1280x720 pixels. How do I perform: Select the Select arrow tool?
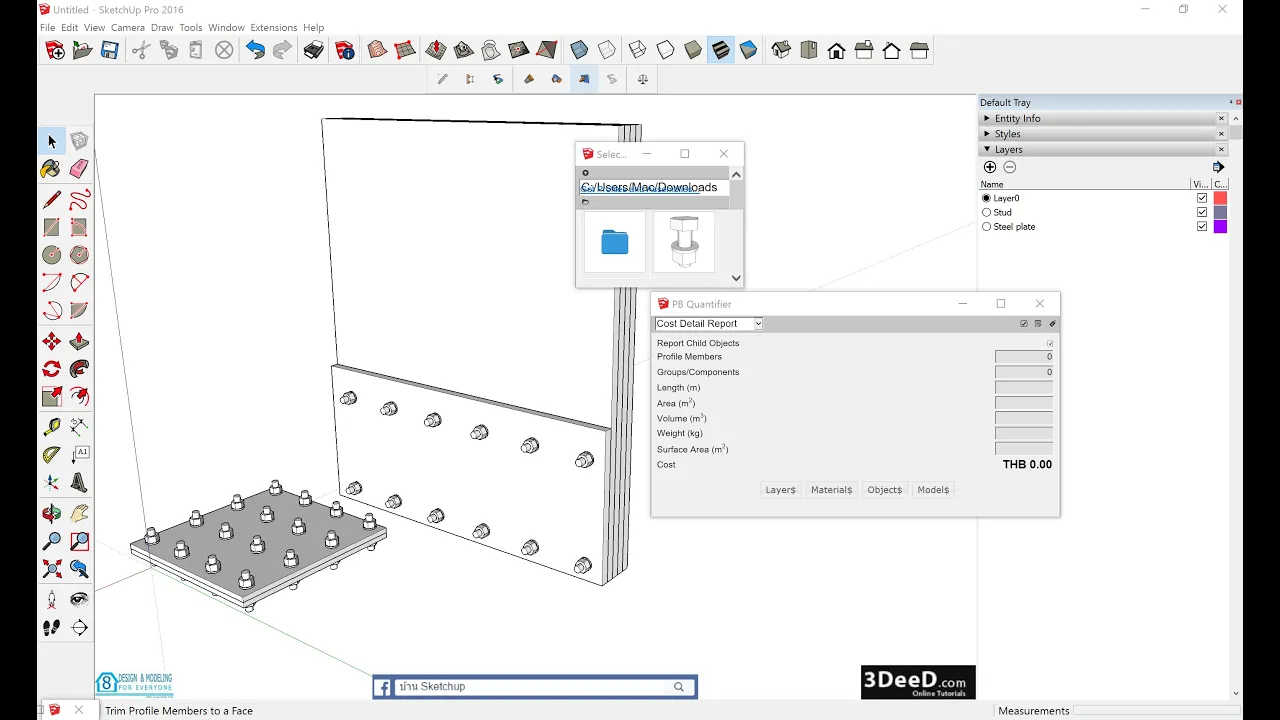tap(52, 142)
